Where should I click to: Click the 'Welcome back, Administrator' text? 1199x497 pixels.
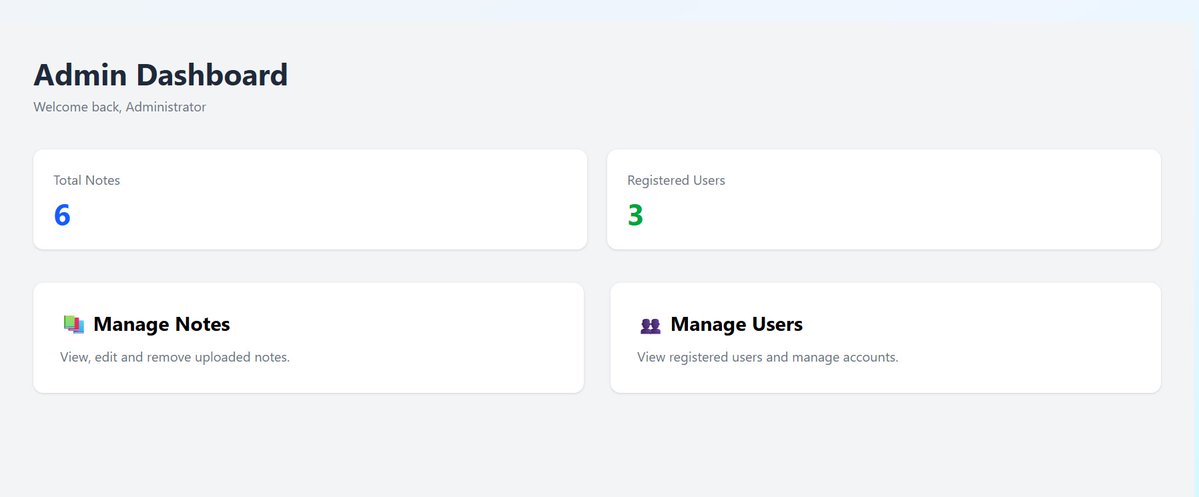pyautogui.click(x=119, y=107)
